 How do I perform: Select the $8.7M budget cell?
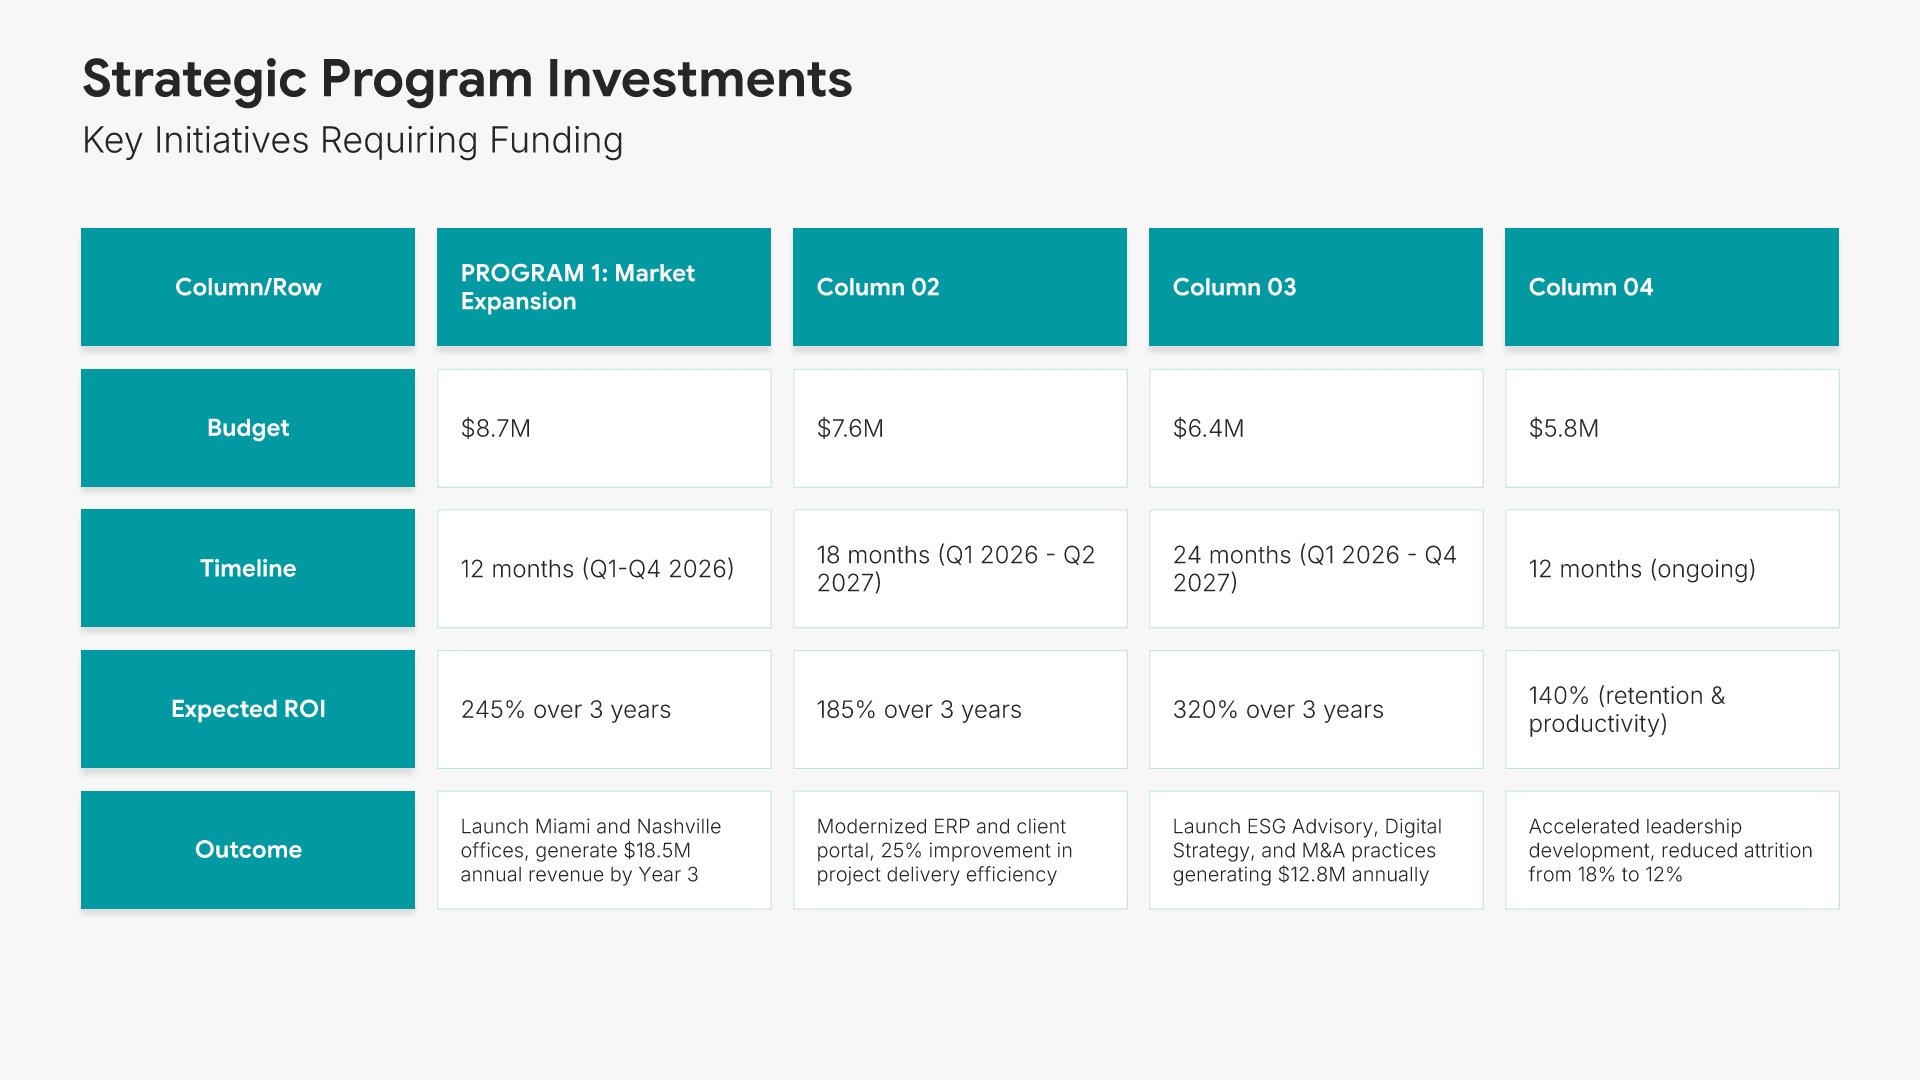point(603,428)
